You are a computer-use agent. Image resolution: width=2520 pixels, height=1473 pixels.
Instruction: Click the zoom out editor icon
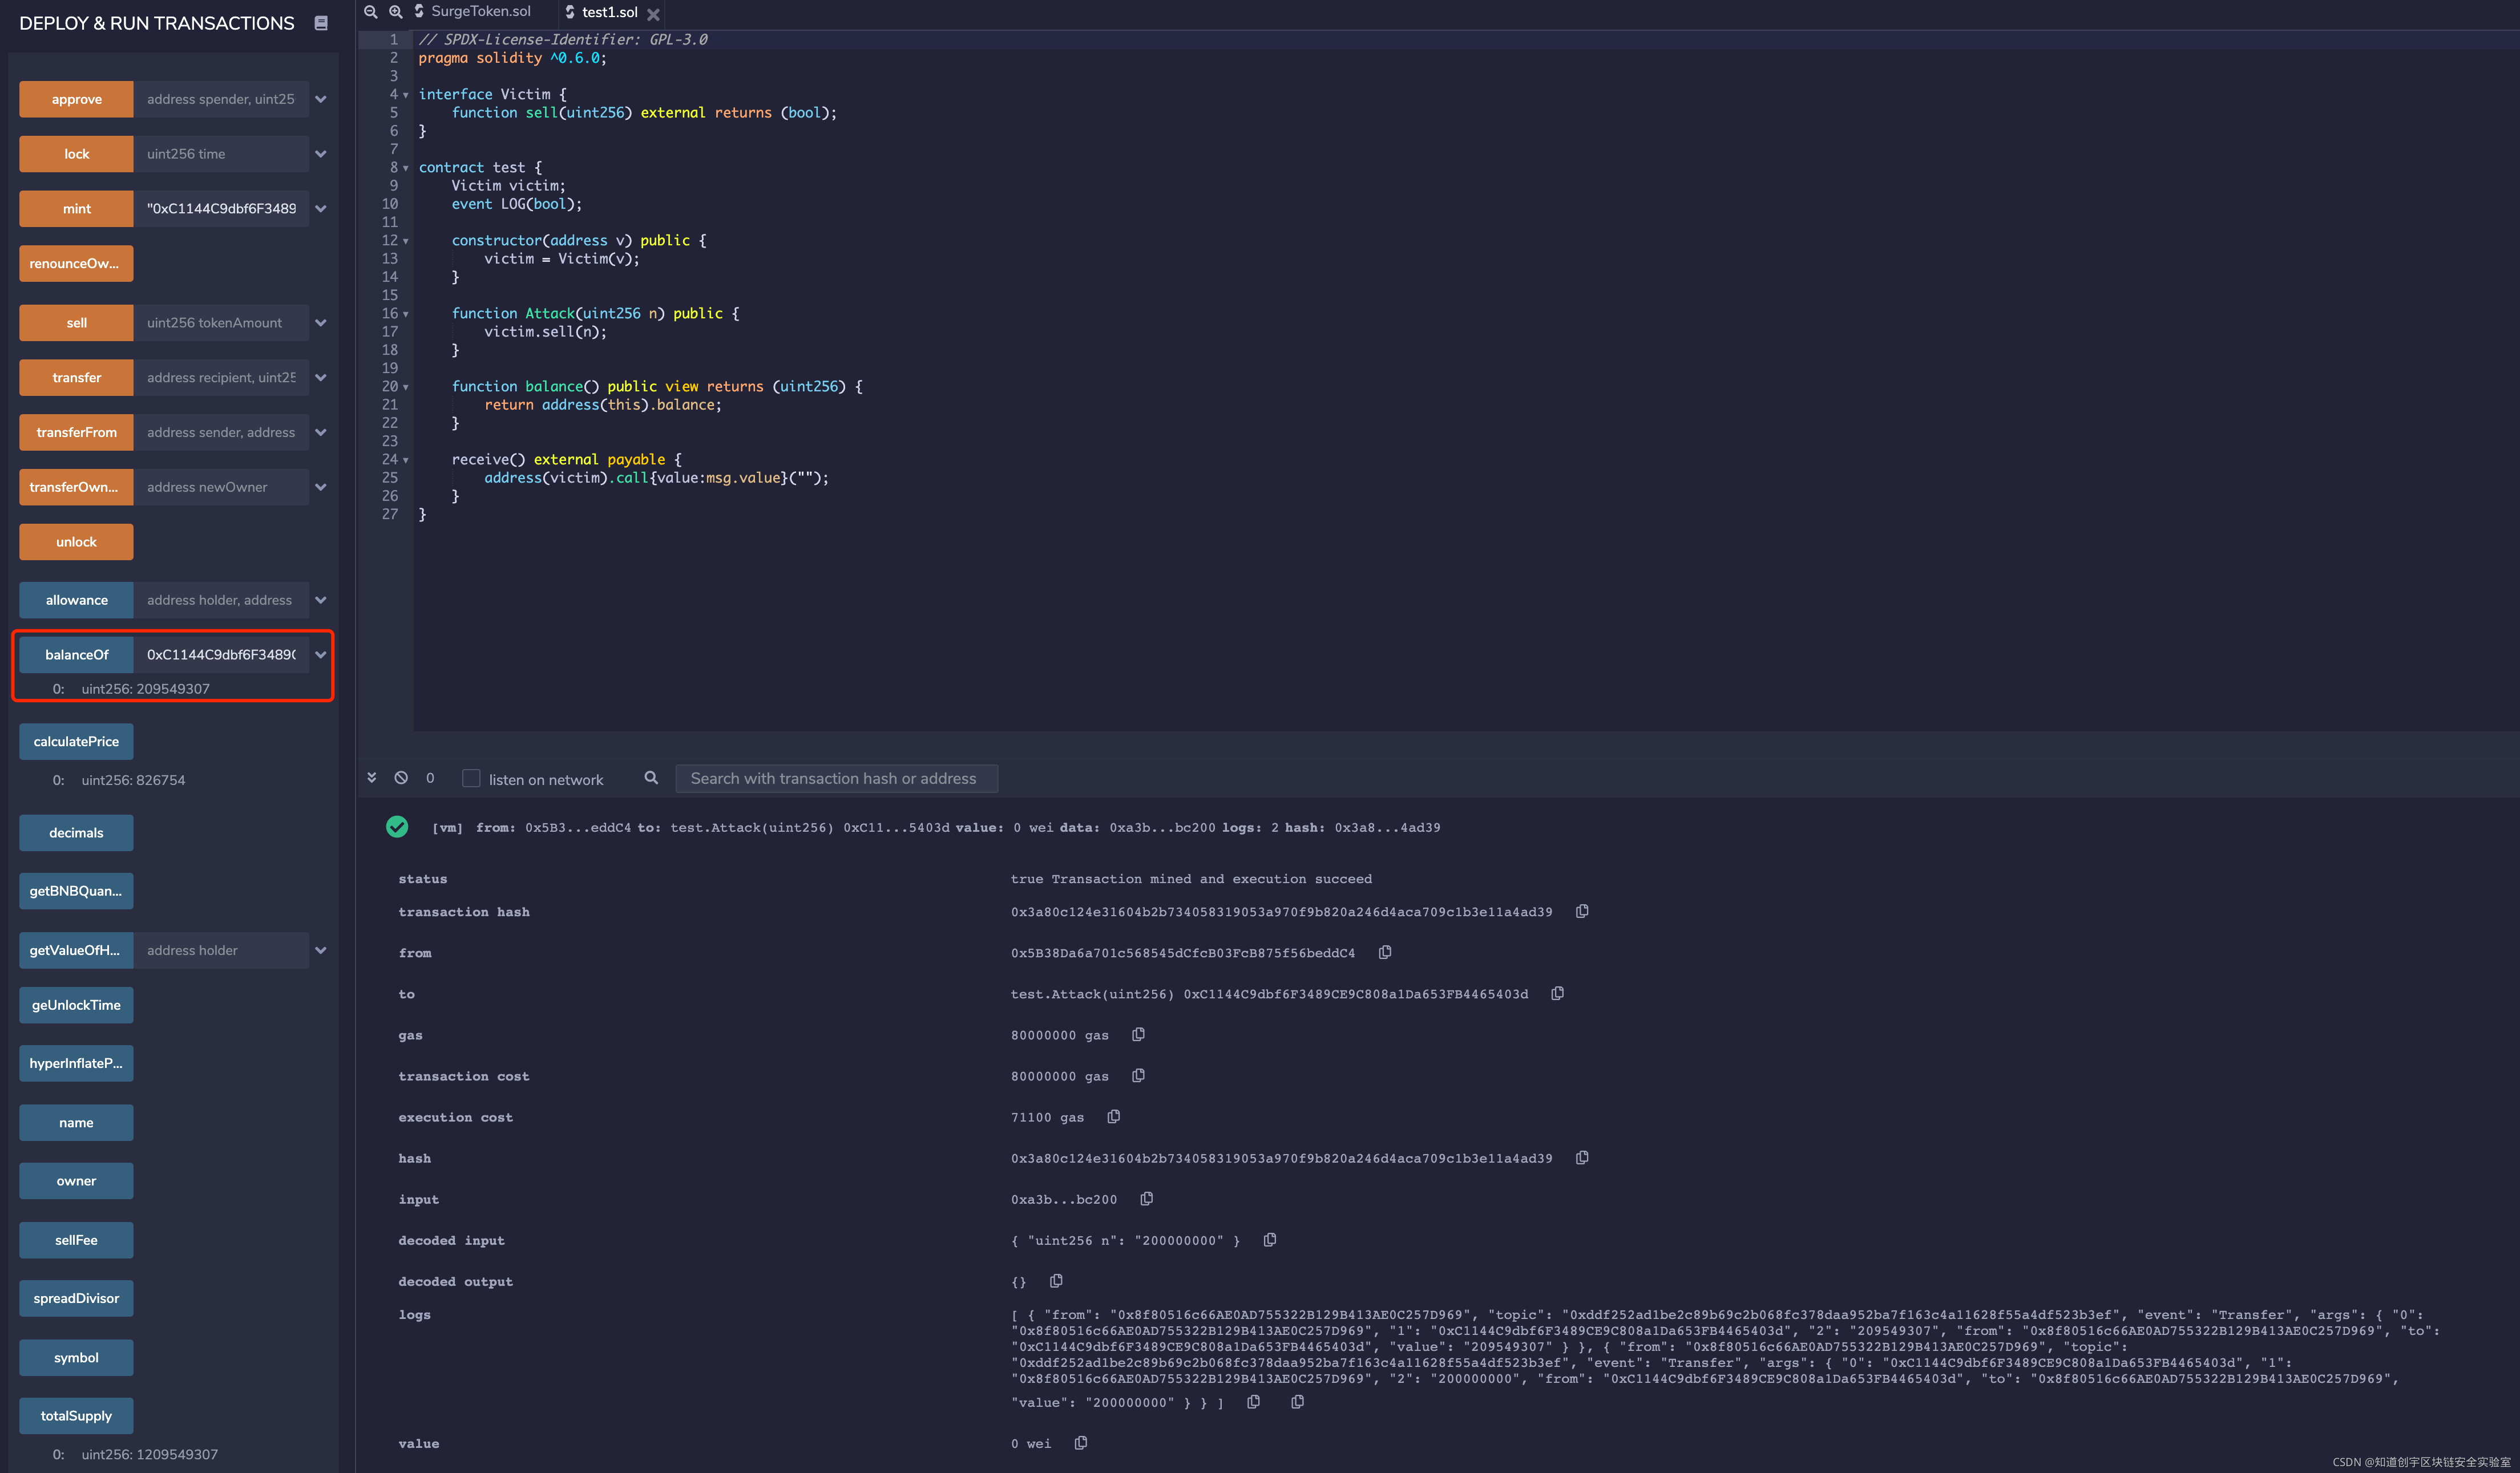[x=370, y=12]
